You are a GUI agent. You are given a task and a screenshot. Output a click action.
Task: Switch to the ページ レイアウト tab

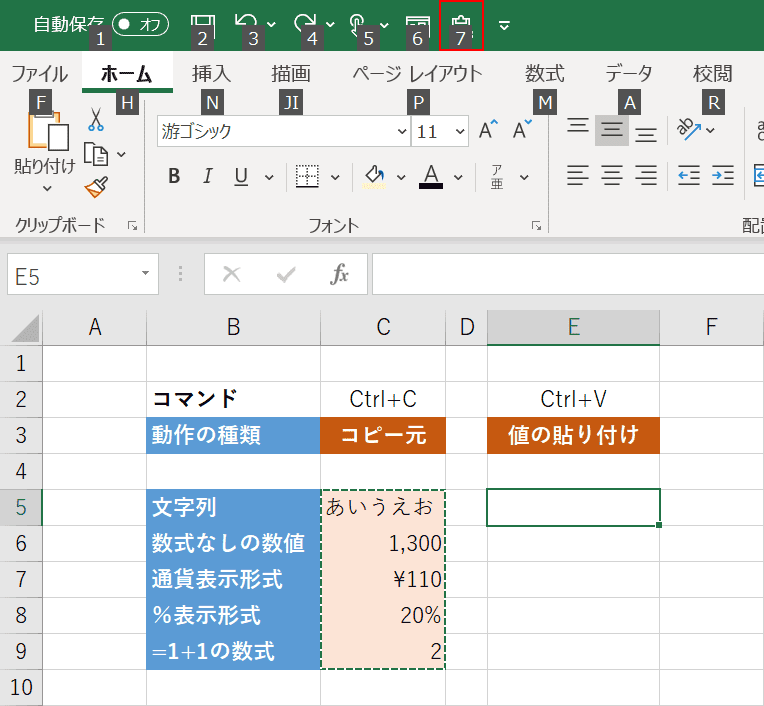[x=417, y=74]
